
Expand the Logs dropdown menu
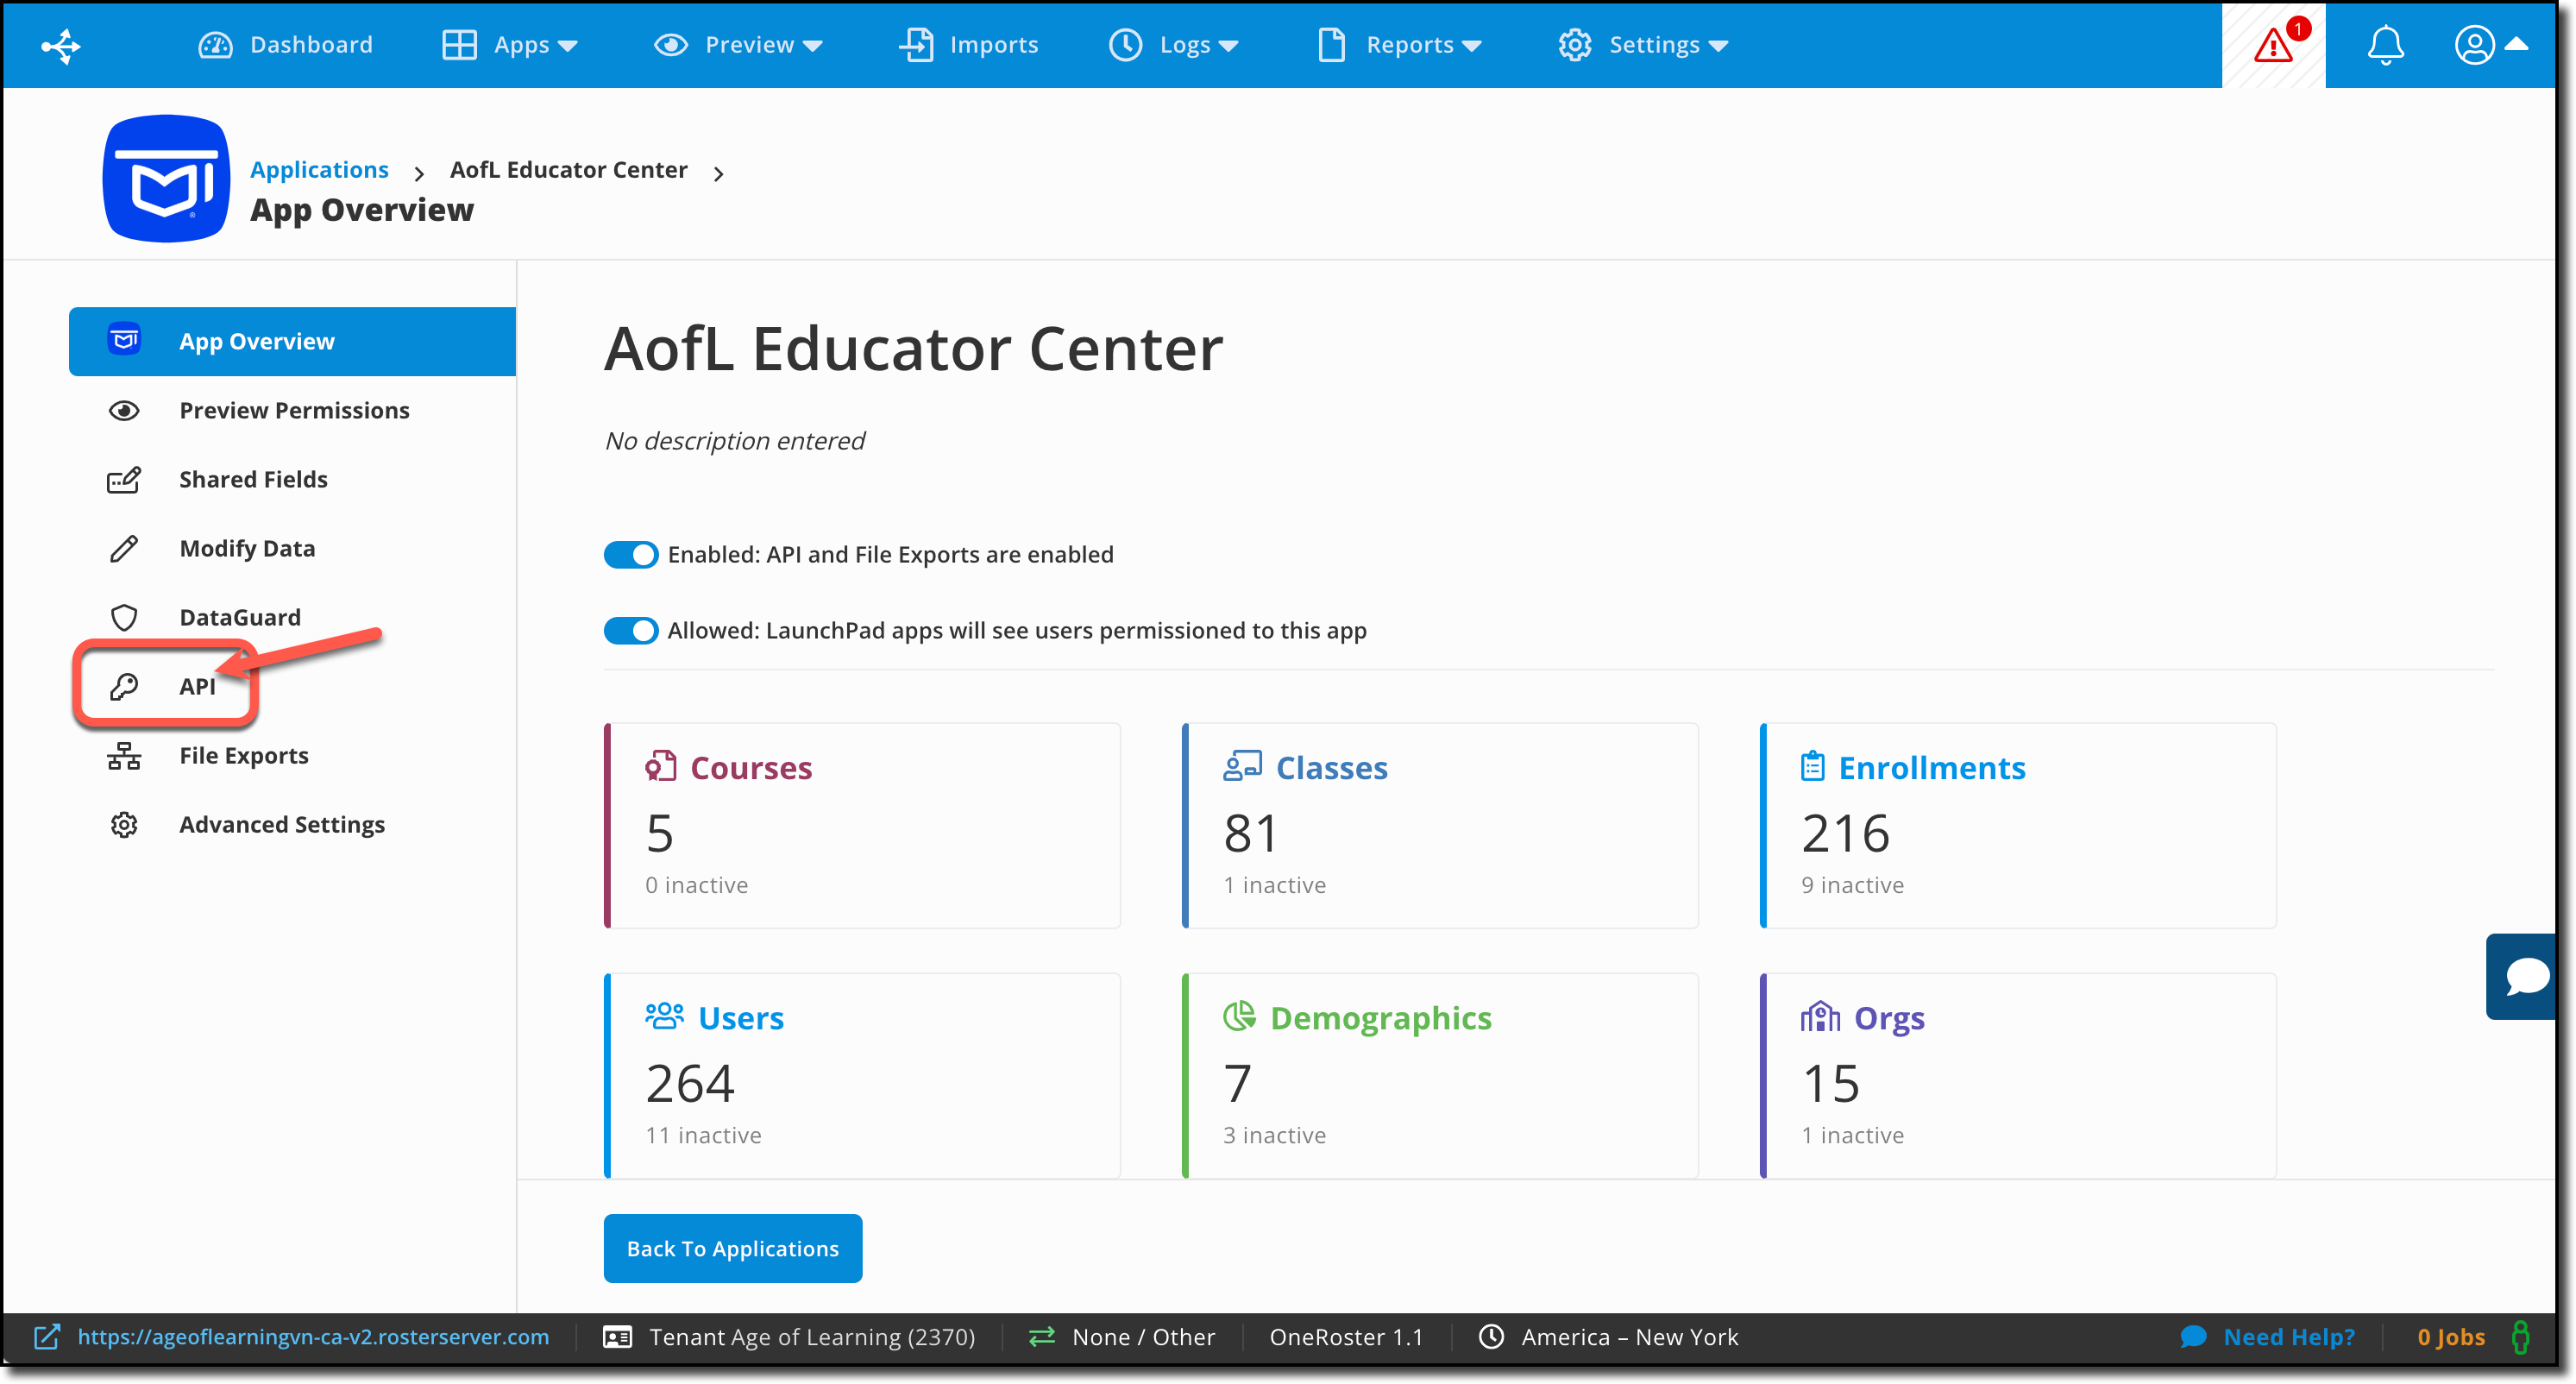point(1228,46)
